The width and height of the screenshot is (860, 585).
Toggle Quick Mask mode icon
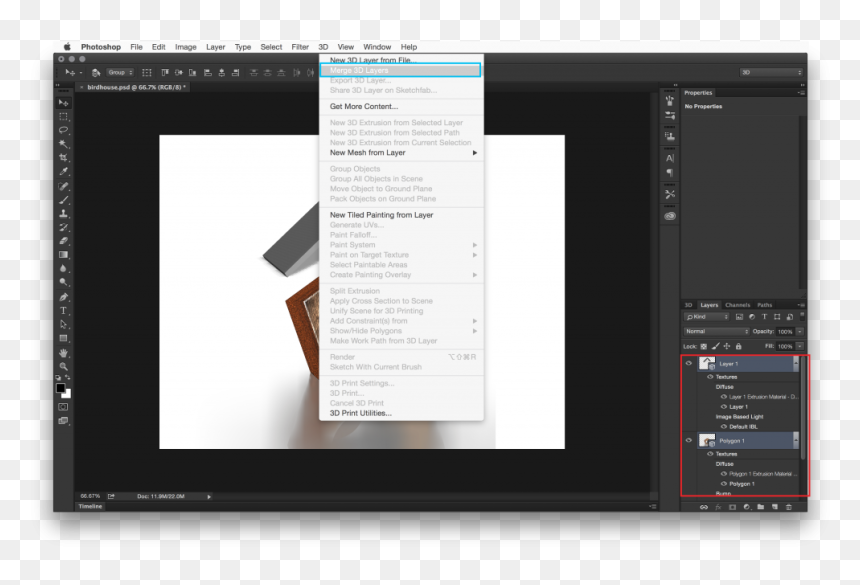point(64,407)
